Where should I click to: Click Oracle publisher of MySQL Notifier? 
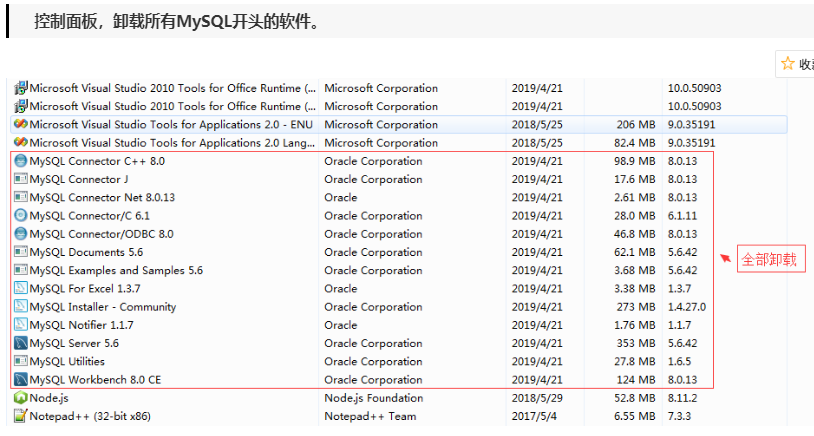(341, 324)
